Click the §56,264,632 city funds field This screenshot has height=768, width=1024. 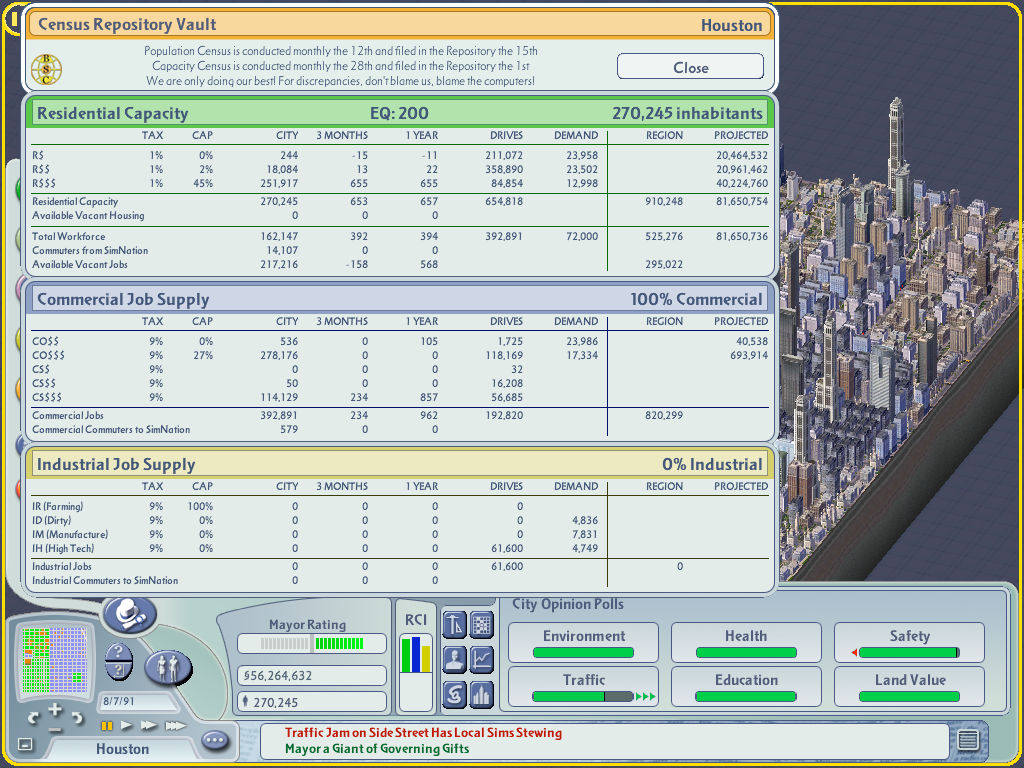coord(312,675)
